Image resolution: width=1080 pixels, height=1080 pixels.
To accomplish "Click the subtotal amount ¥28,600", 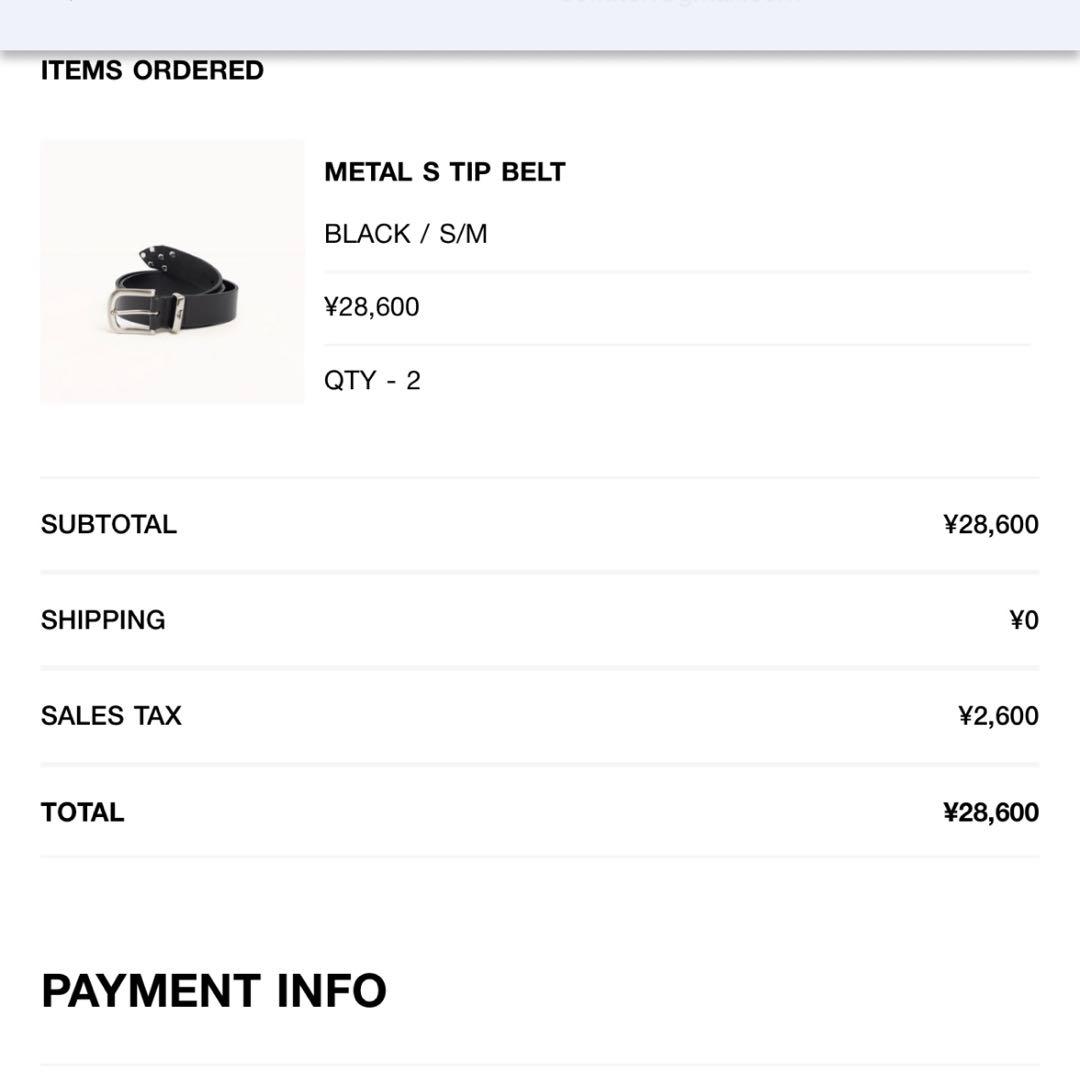I will click(990, 525).
